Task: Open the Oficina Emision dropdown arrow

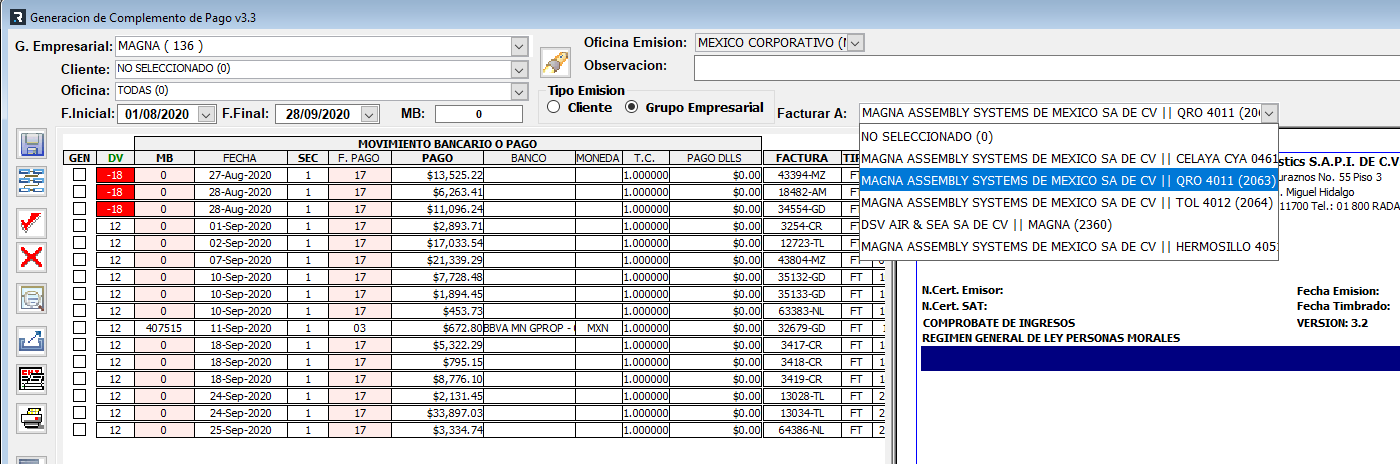Action: click(x=855, y=43)
